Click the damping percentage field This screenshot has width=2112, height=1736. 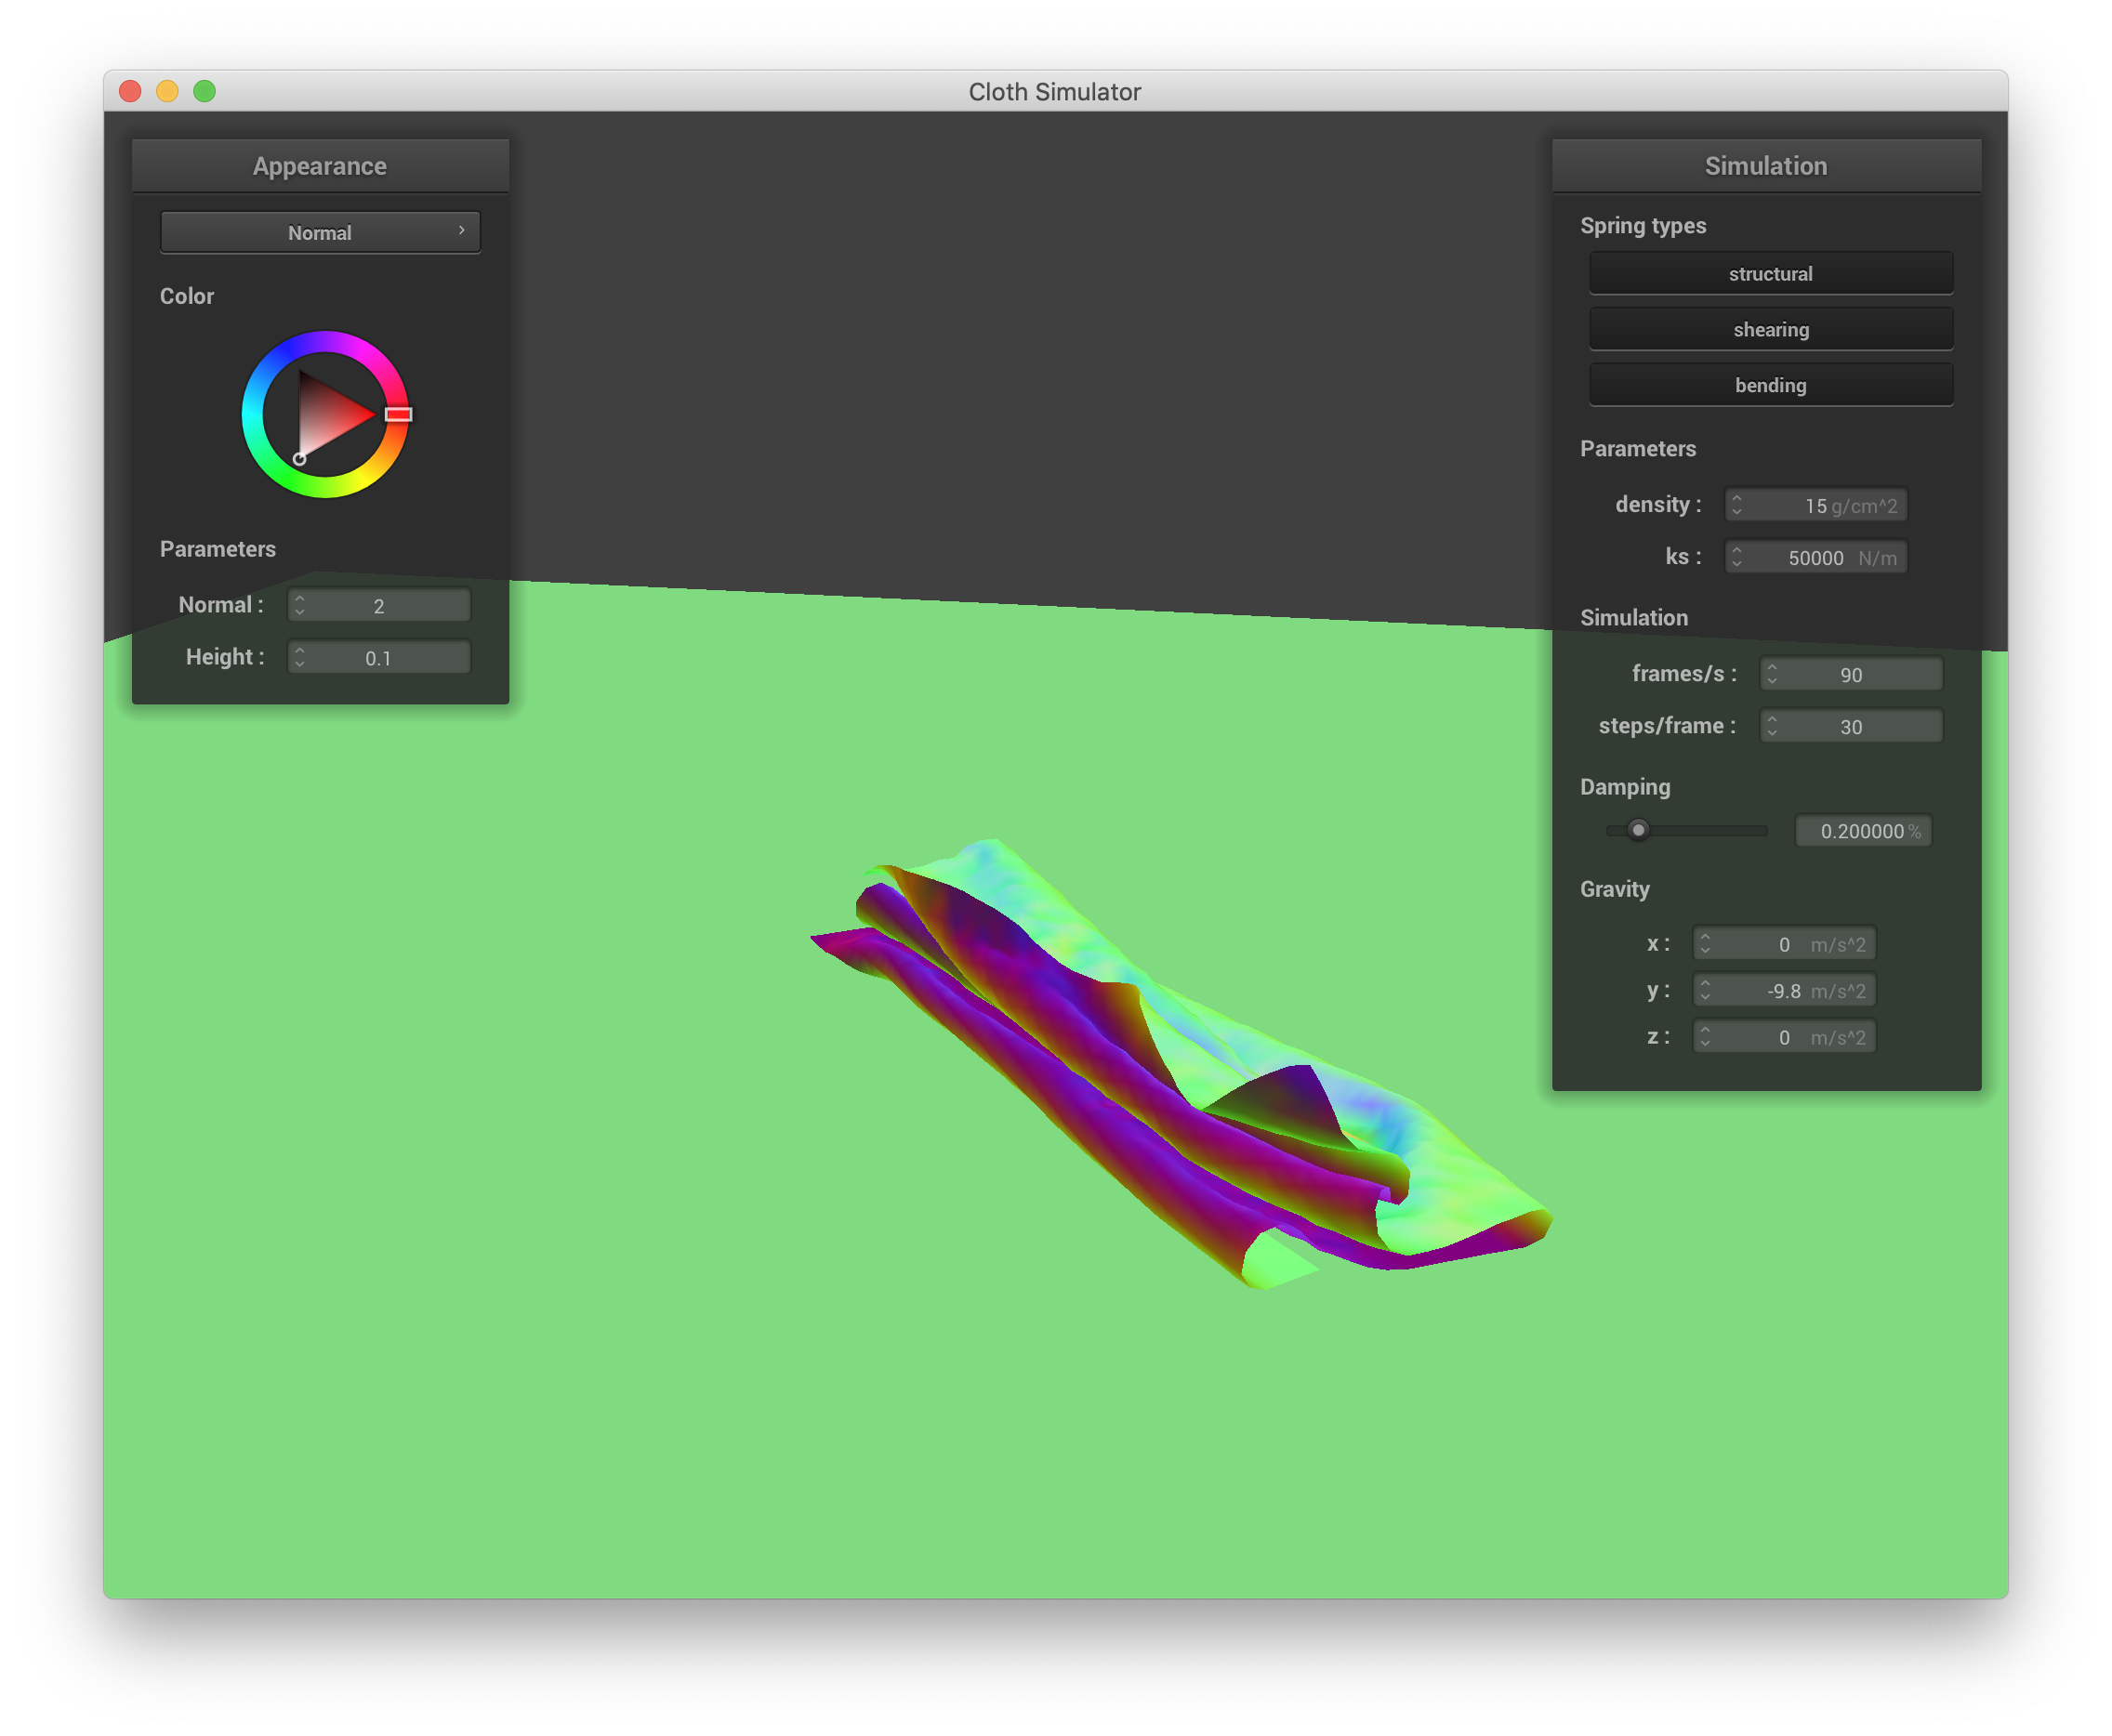click(1863, 831)
